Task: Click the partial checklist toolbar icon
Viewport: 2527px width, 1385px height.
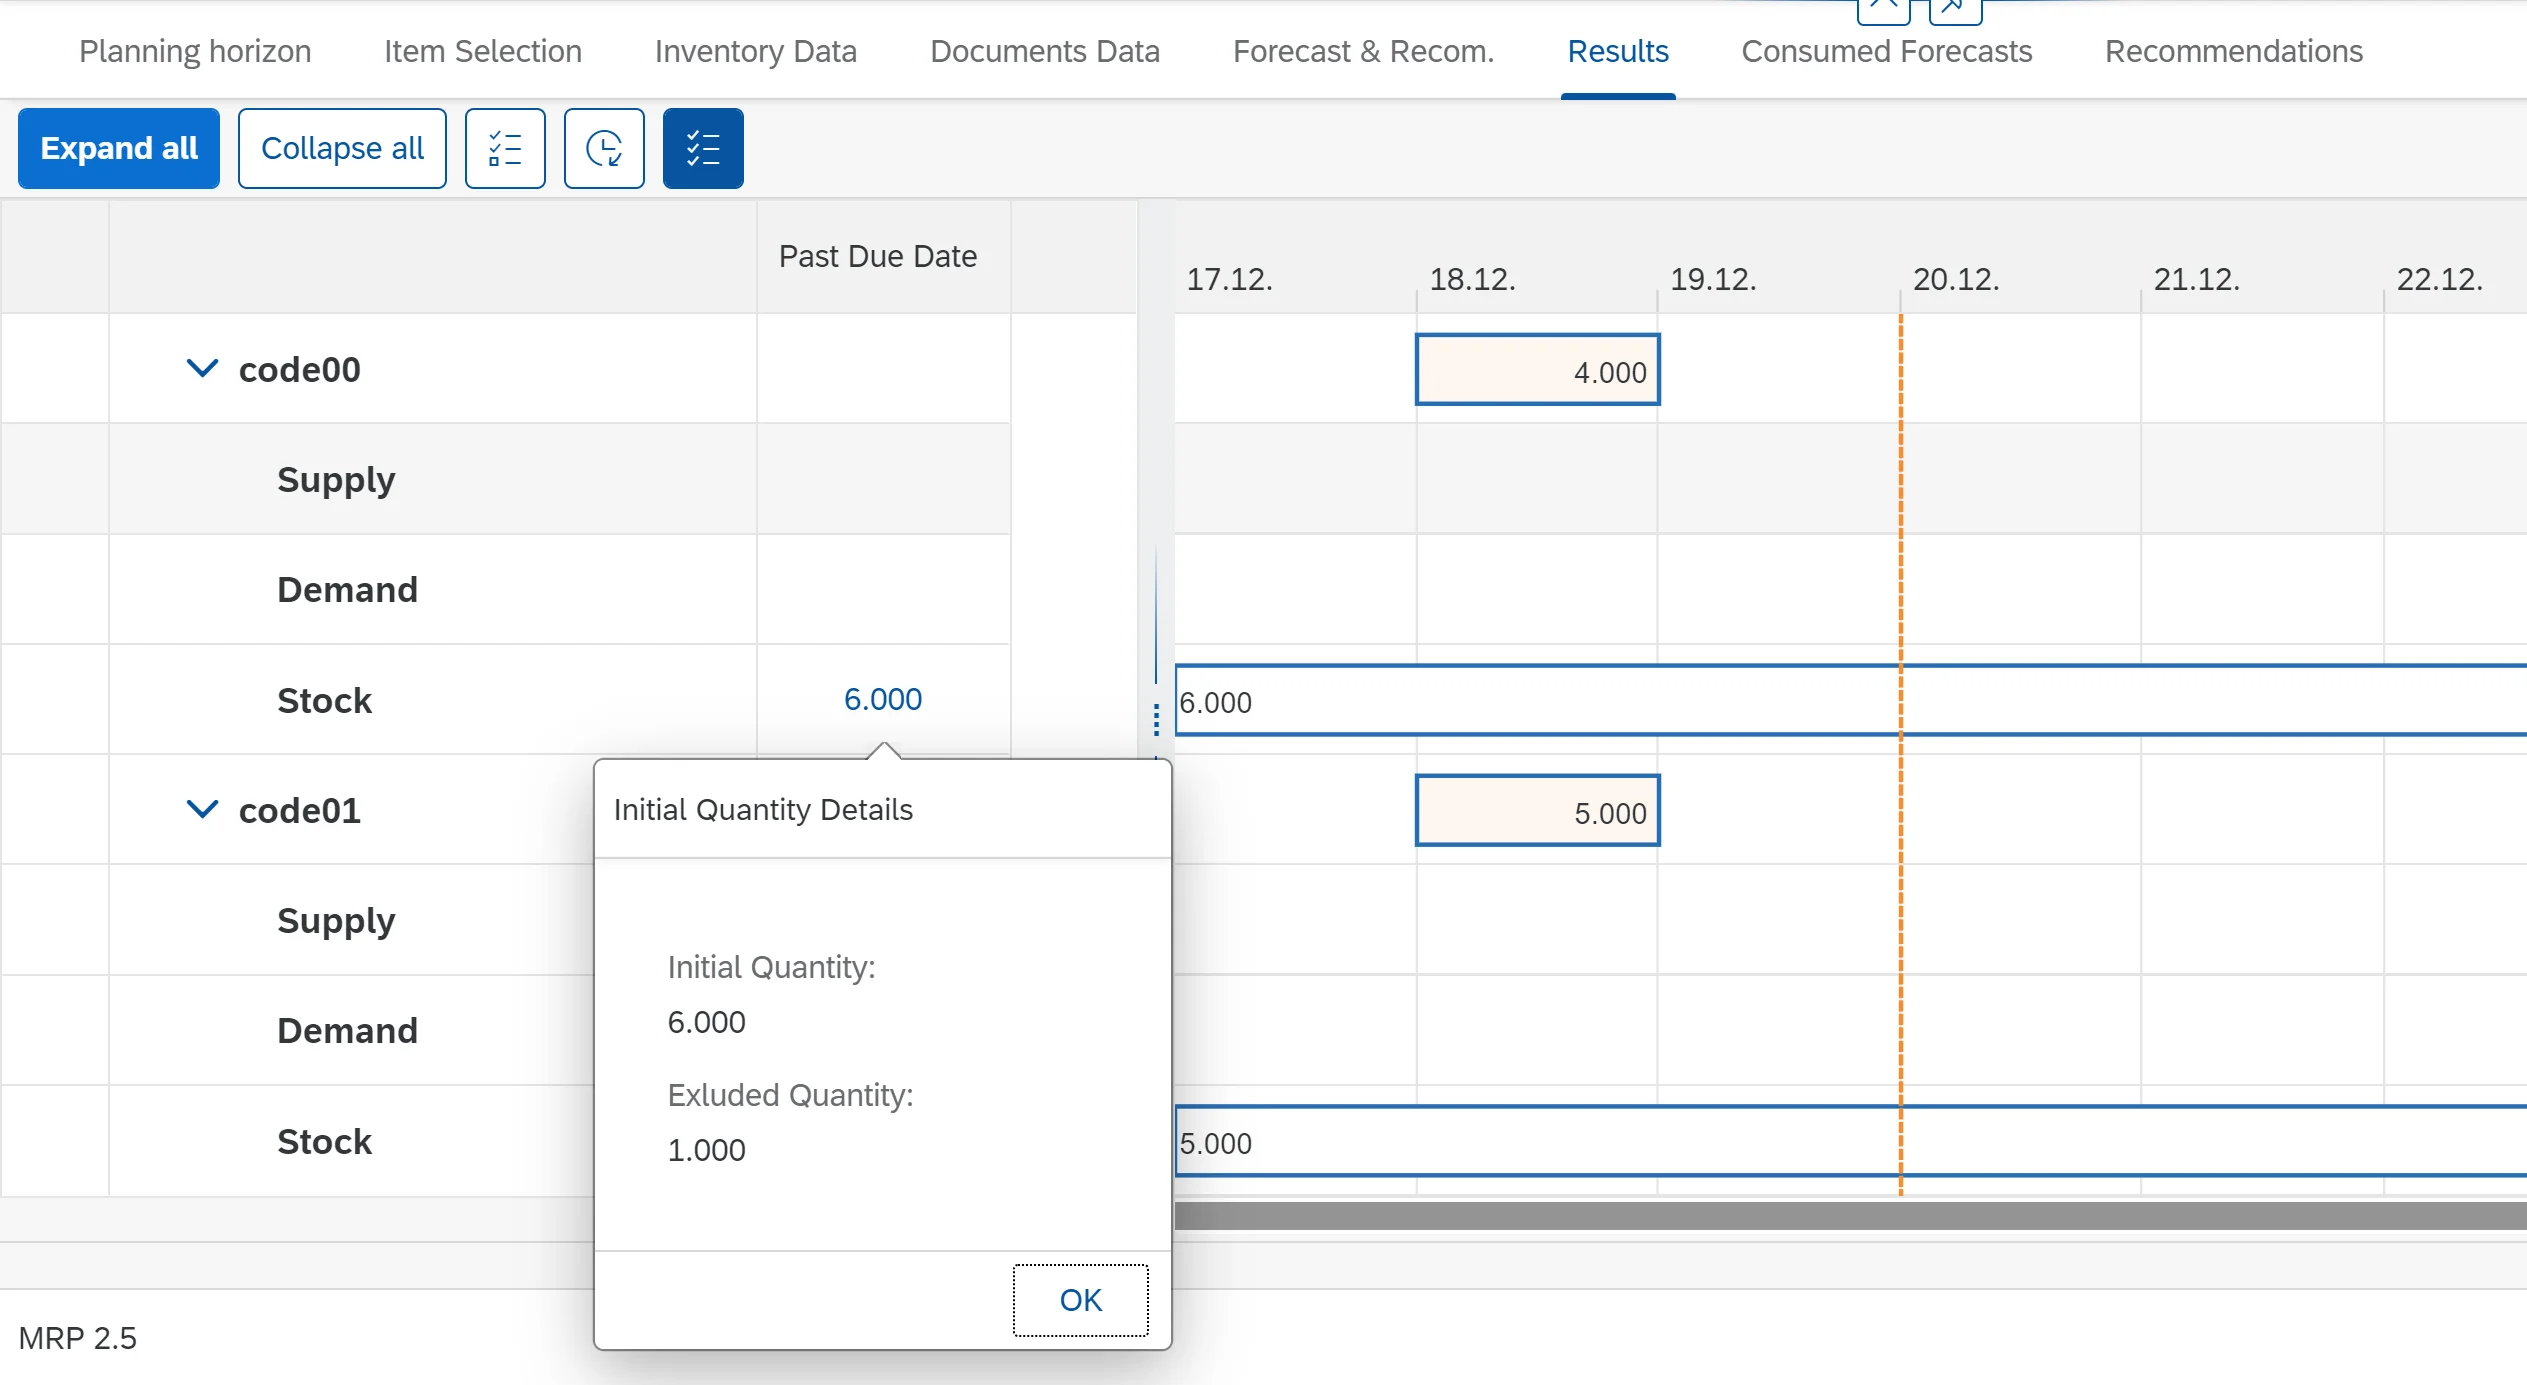Action: (505, 148)
